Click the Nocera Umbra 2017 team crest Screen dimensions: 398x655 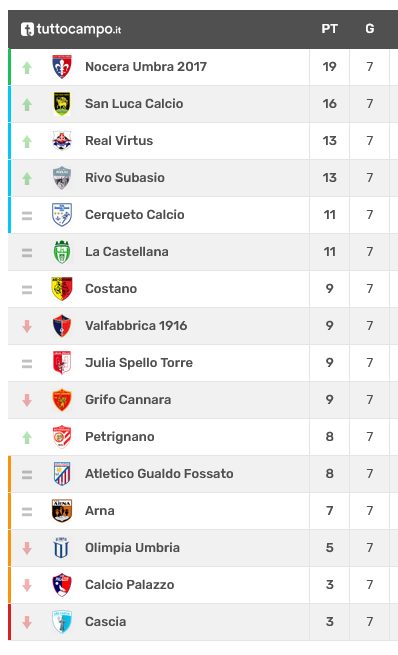coord(62,67)
